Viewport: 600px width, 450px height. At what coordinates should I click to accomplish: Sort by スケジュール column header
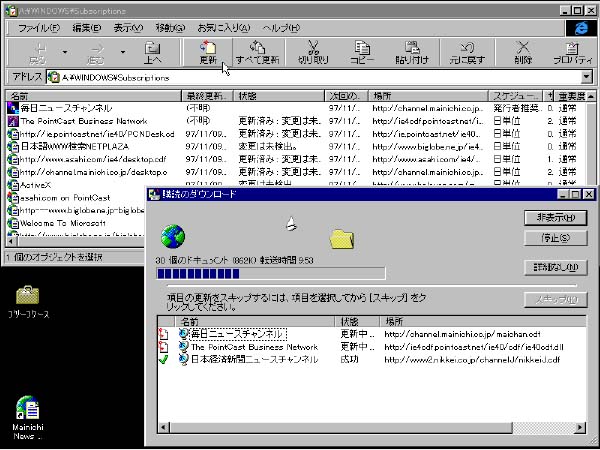(x=516, y=96)
